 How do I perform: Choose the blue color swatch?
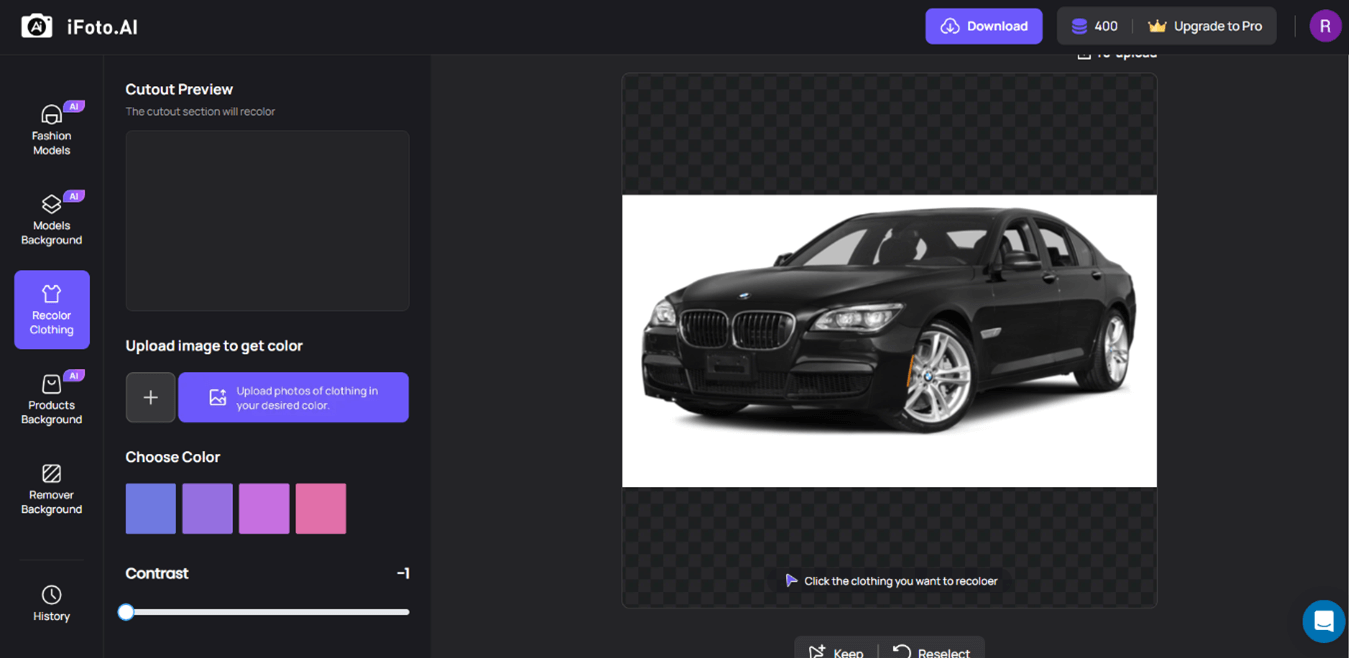(x=151, y=508)
